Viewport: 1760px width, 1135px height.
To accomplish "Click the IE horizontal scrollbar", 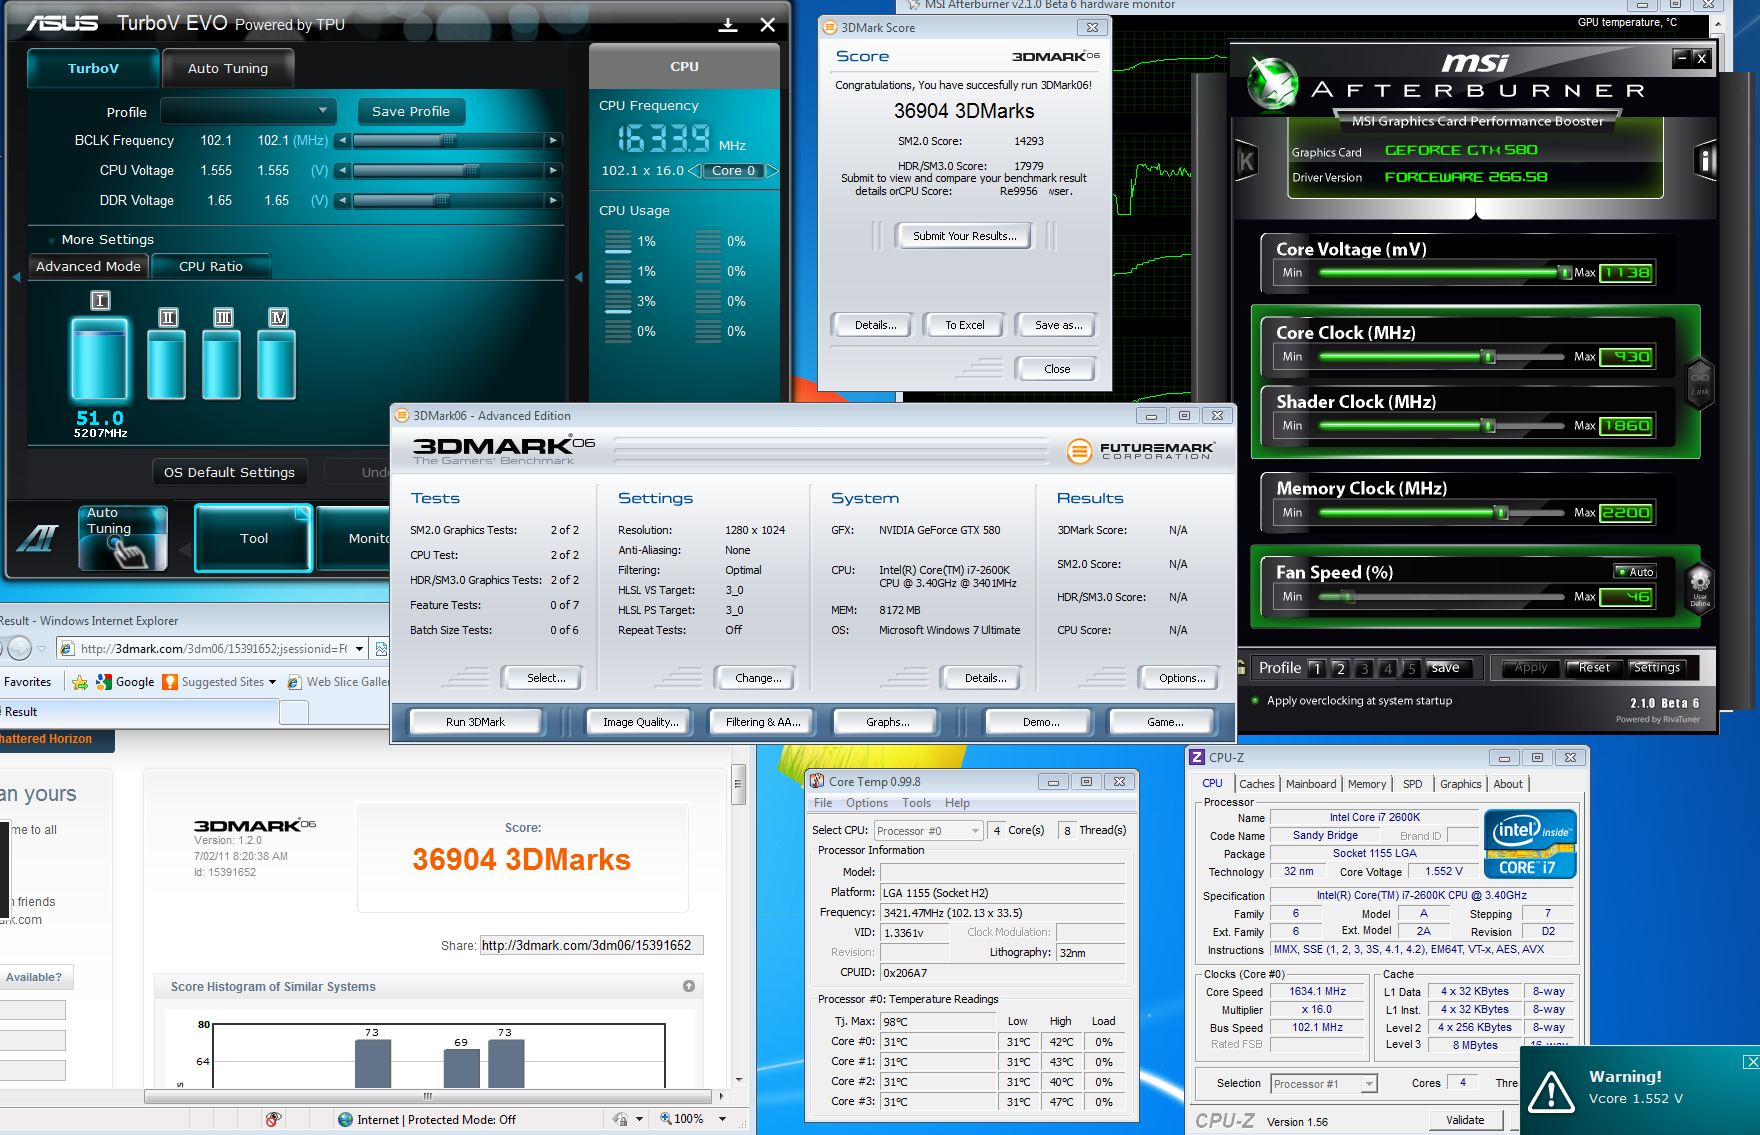I will click(x=427, y=1096).
